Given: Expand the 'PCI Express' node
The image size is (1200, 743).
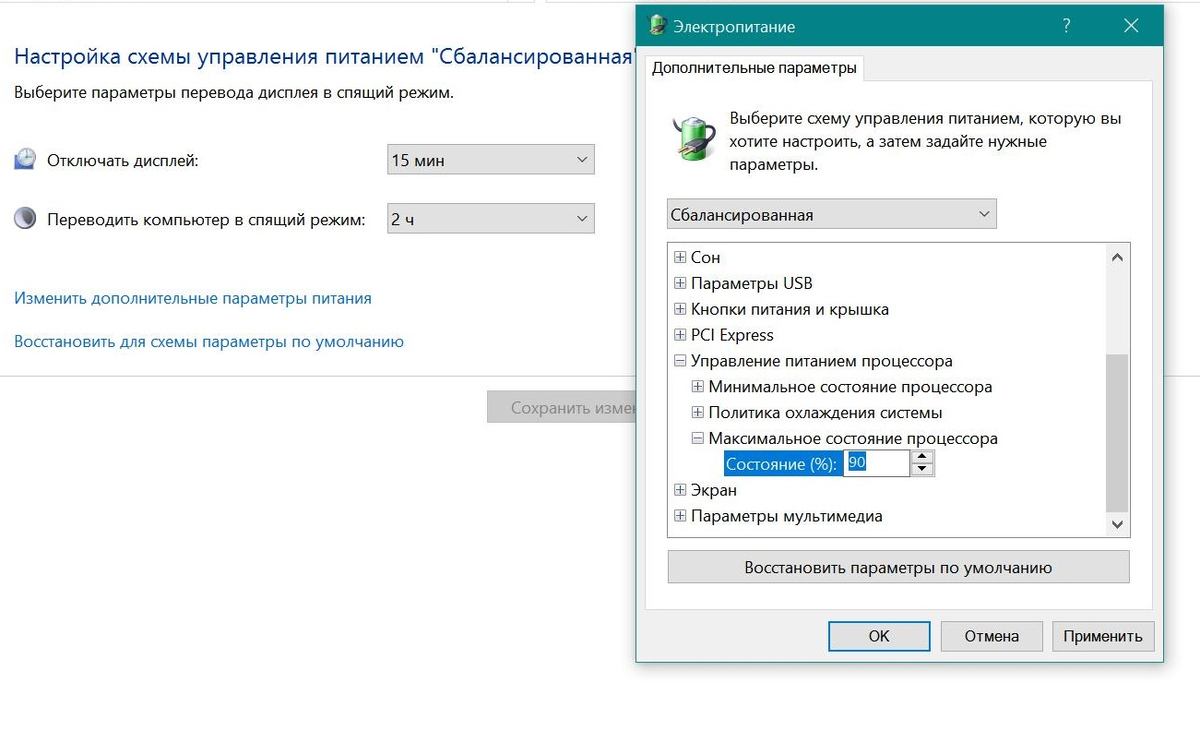Looking at the screenshot, I should 680,335.
